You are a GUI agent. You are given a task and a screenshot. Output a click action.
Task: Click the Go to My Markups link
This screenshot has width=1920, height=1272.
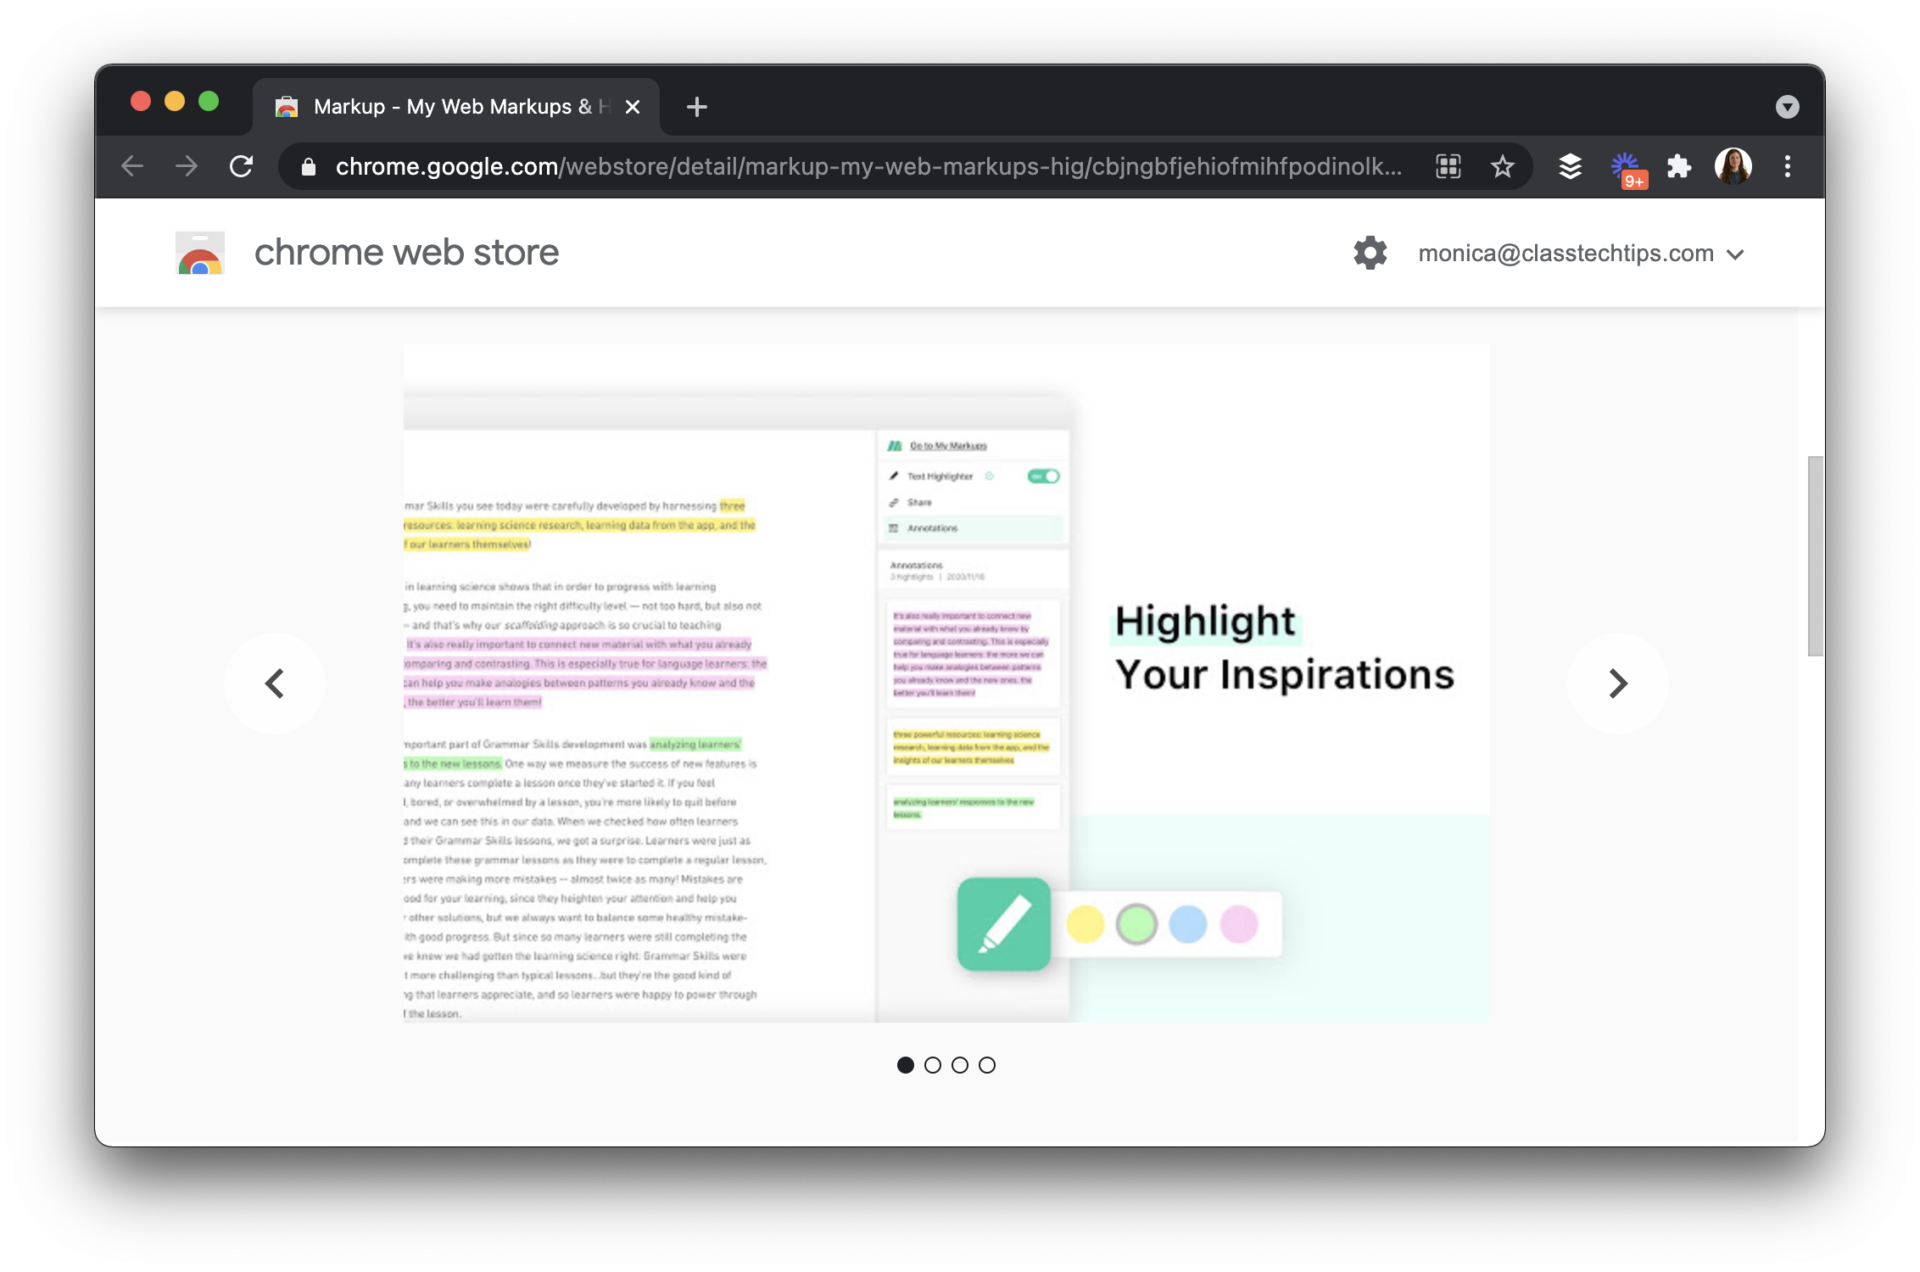click(946, 446)
